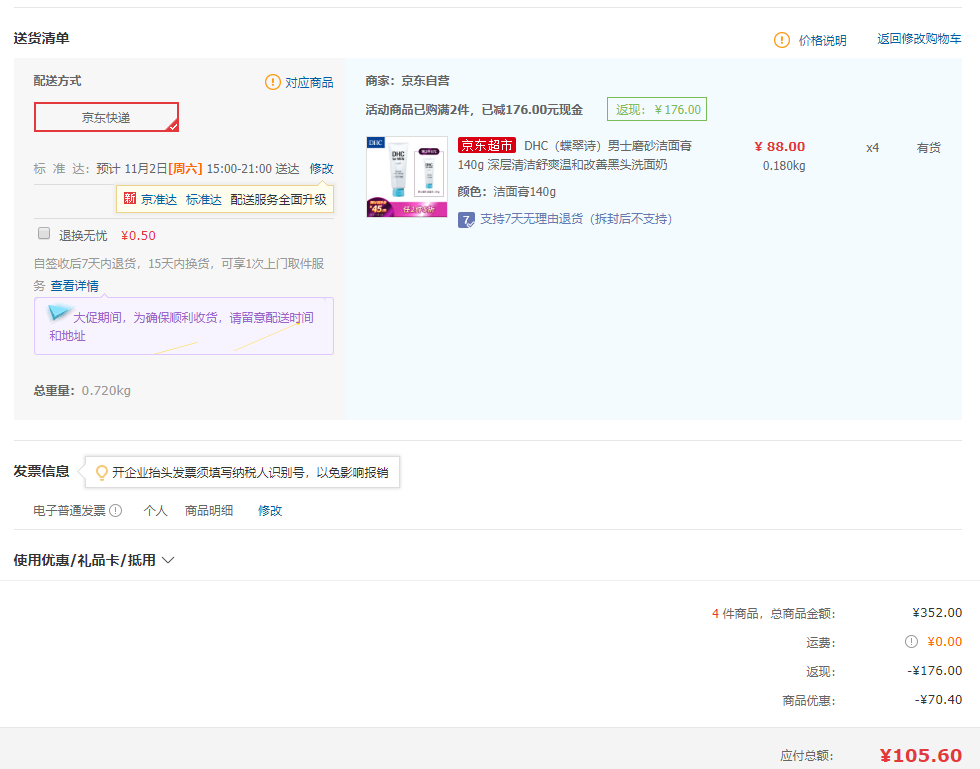Click the 有货 stock status text

tap(929, 148)
